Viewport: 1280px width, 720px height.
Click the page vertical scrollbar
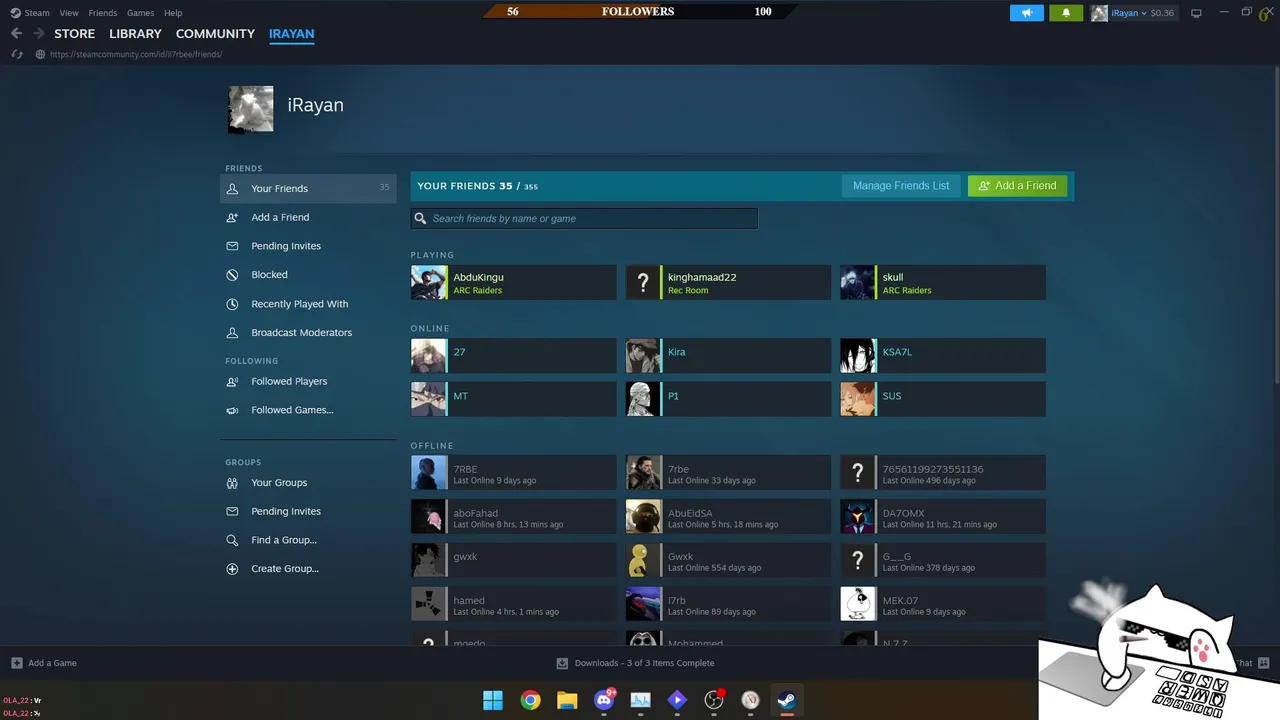tap(1275, 225)
